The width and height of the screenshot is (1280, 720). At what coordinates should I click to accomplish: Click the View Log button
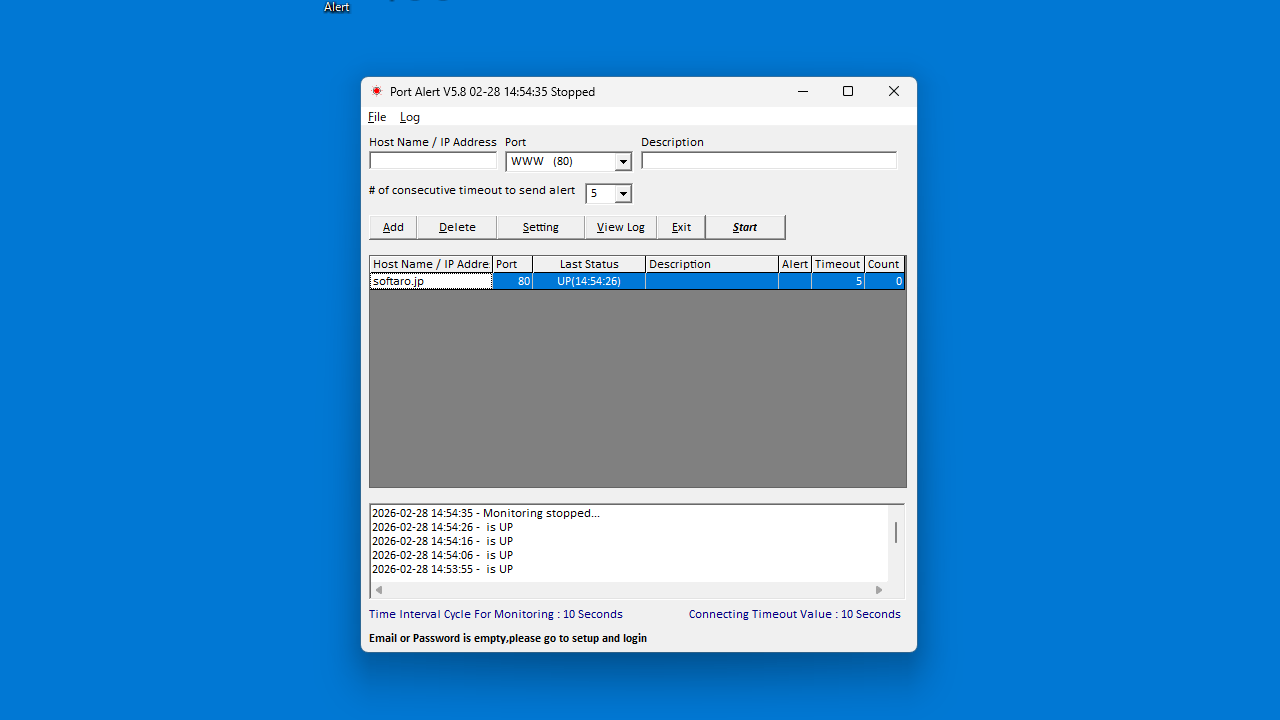(620, 227)
